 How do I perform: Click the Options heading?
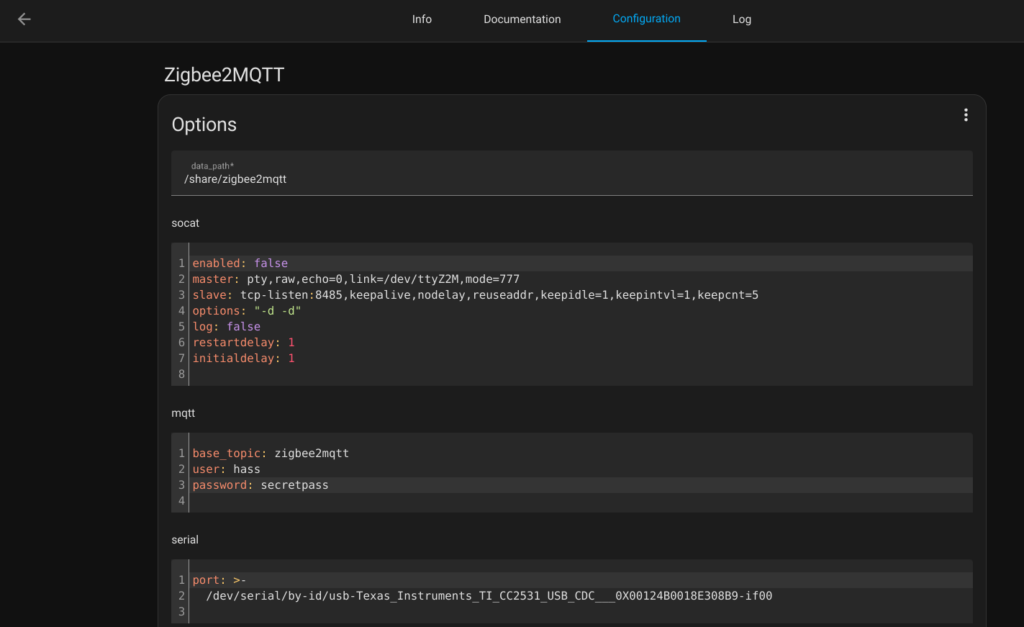pos(204,125)
